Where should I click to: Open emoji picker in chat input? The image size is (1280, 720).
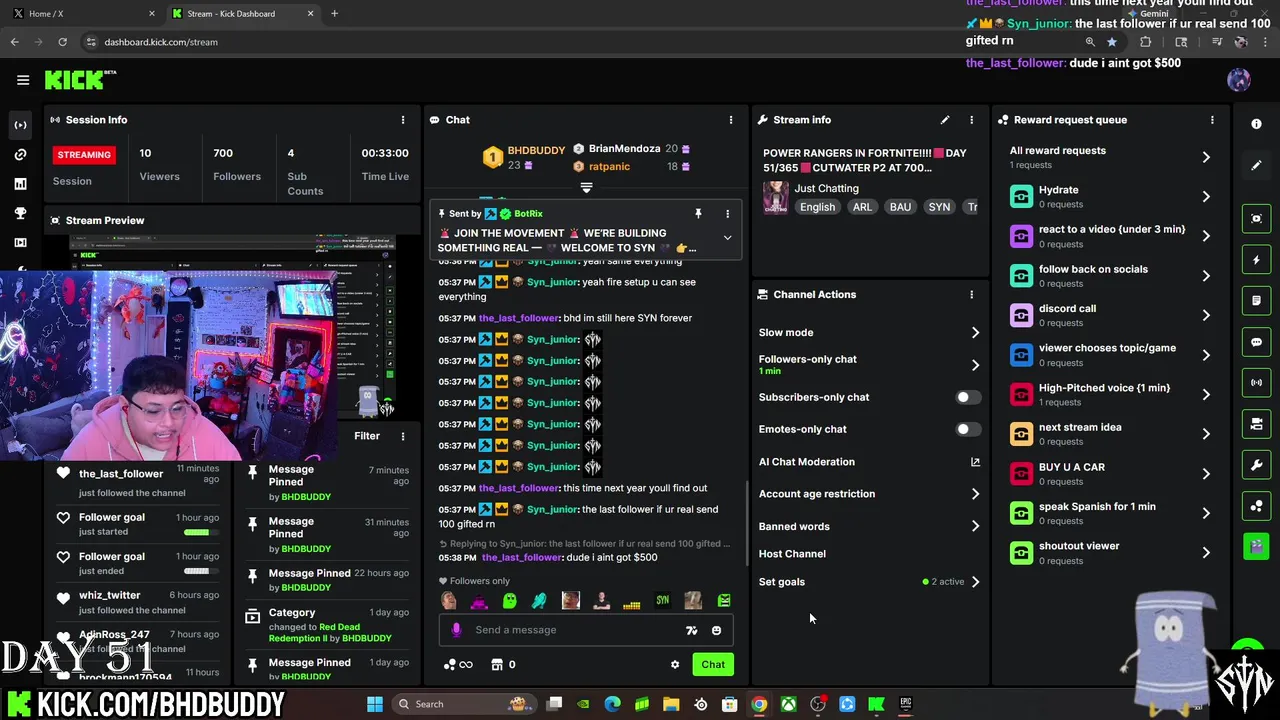[x=716, y=630]
